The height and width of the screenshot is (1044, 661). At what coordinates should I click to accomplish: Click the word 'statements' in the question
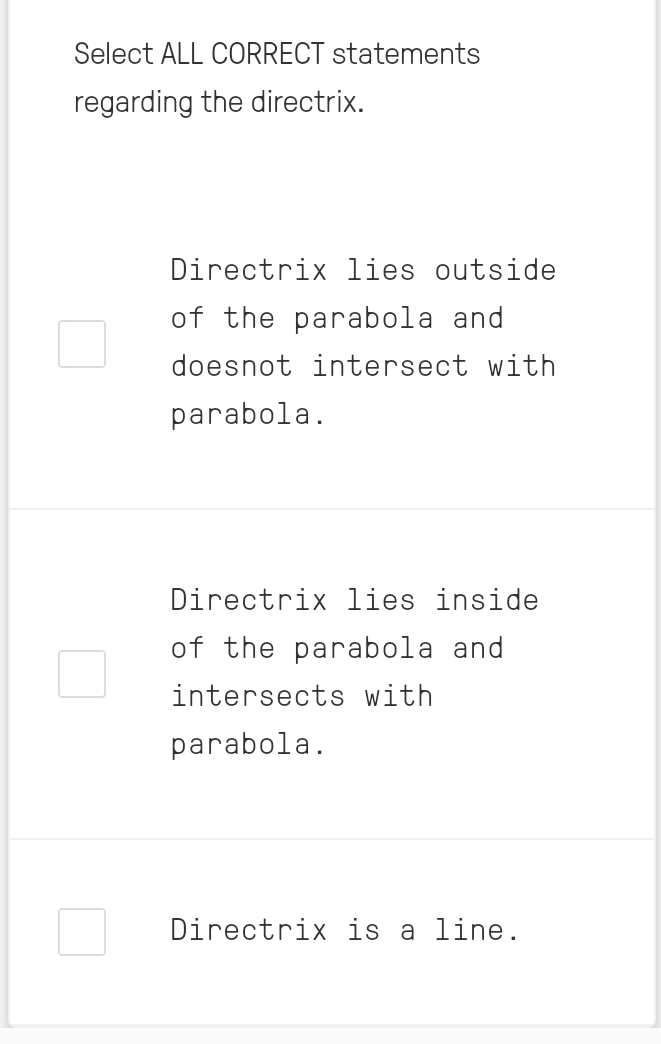coord(406,54)
